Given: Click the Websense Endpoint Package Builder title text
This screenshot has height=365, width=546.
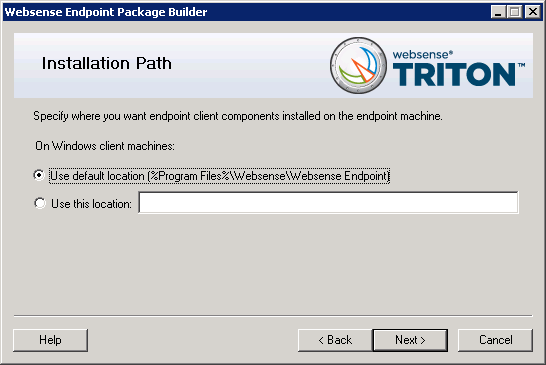Looking at the screenshot, I should pos(106,12).
